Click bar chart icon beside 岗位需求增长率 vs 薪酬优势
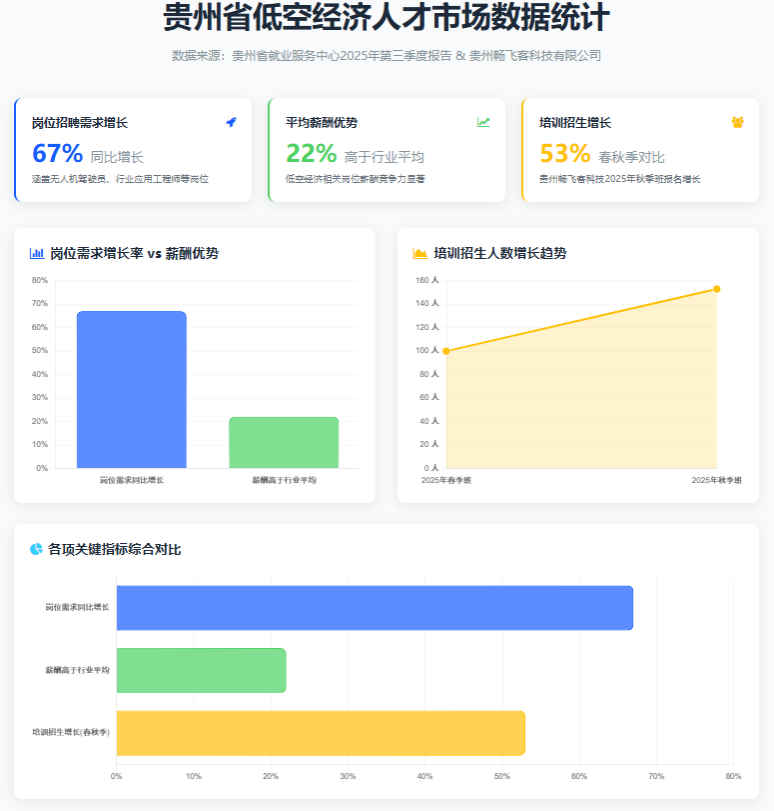 pyautogui.click(x=37, y=254)
